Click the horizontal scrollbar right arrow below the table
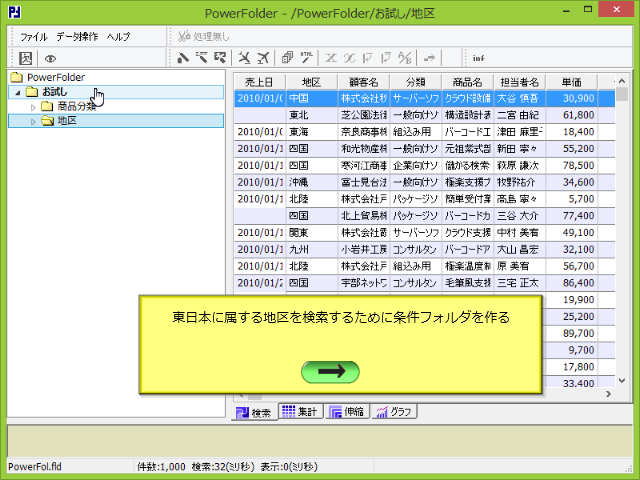This screenshot has height=480, width=640. pyautogui.click(x=609, y=394)
